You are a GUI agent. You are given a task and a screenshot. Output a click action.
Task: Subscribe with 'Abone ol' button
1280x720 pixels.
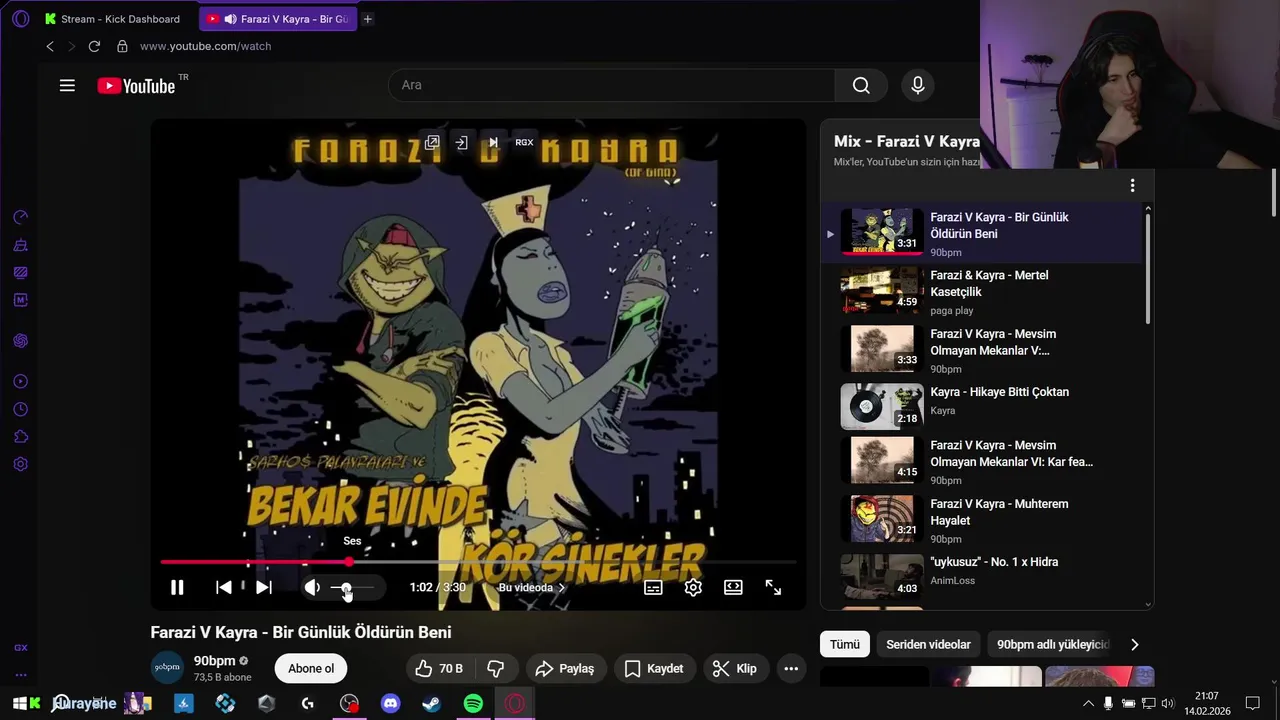coord(311,668)
